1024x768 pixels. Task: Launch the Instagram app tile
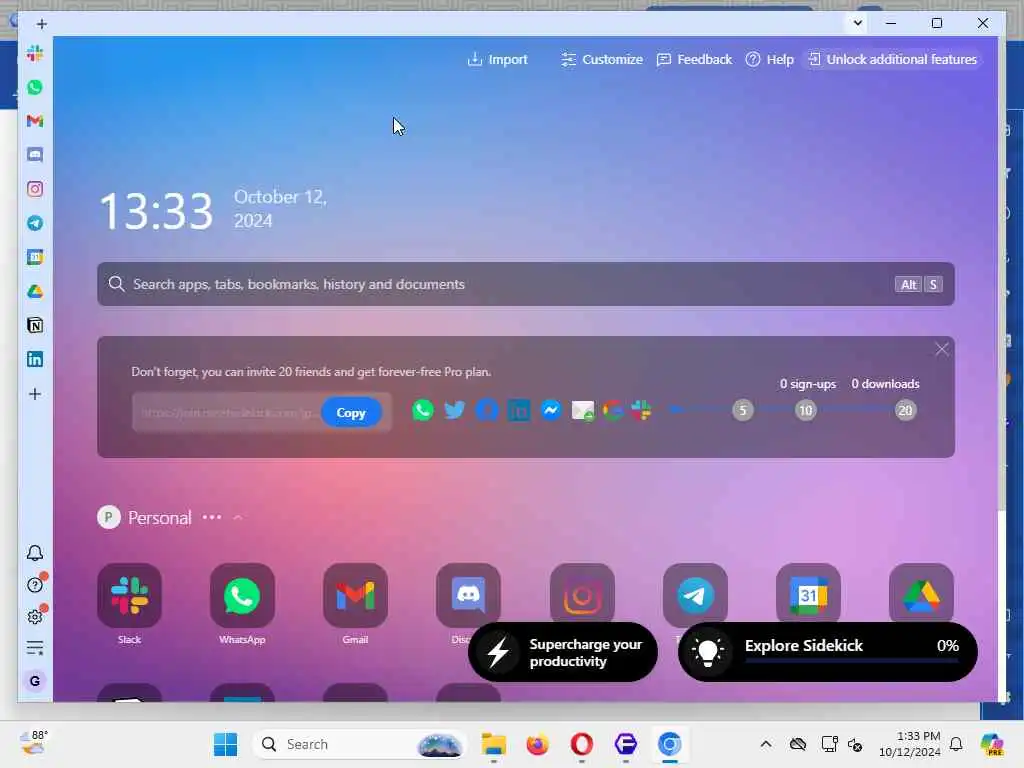pos(582,593)
